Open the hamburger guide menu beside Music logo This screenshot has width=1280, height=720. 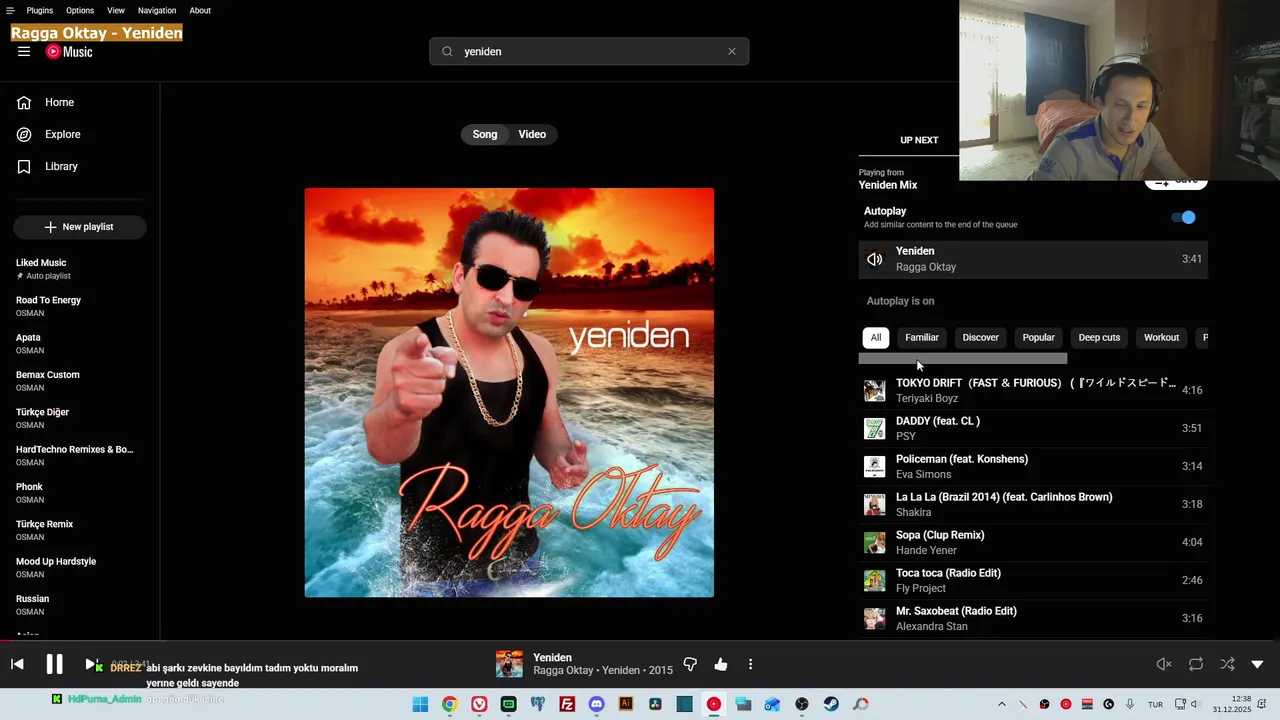point(24,52)
